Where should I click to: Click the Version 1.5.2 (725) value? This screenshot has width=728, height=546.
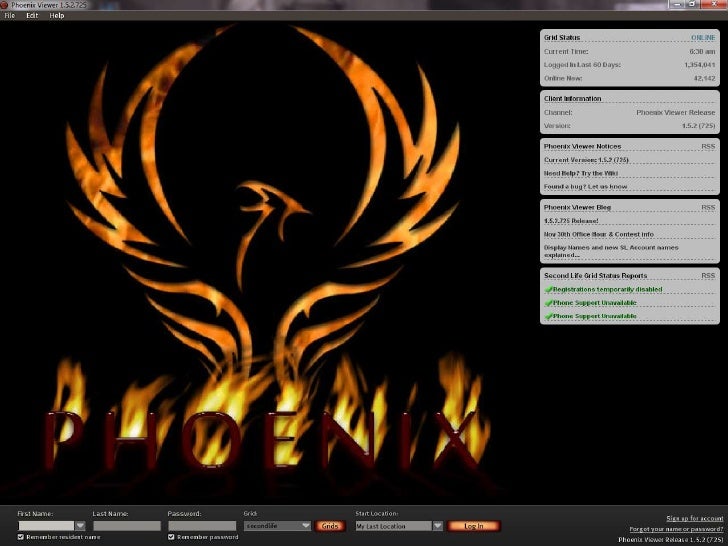pos(698,126)
